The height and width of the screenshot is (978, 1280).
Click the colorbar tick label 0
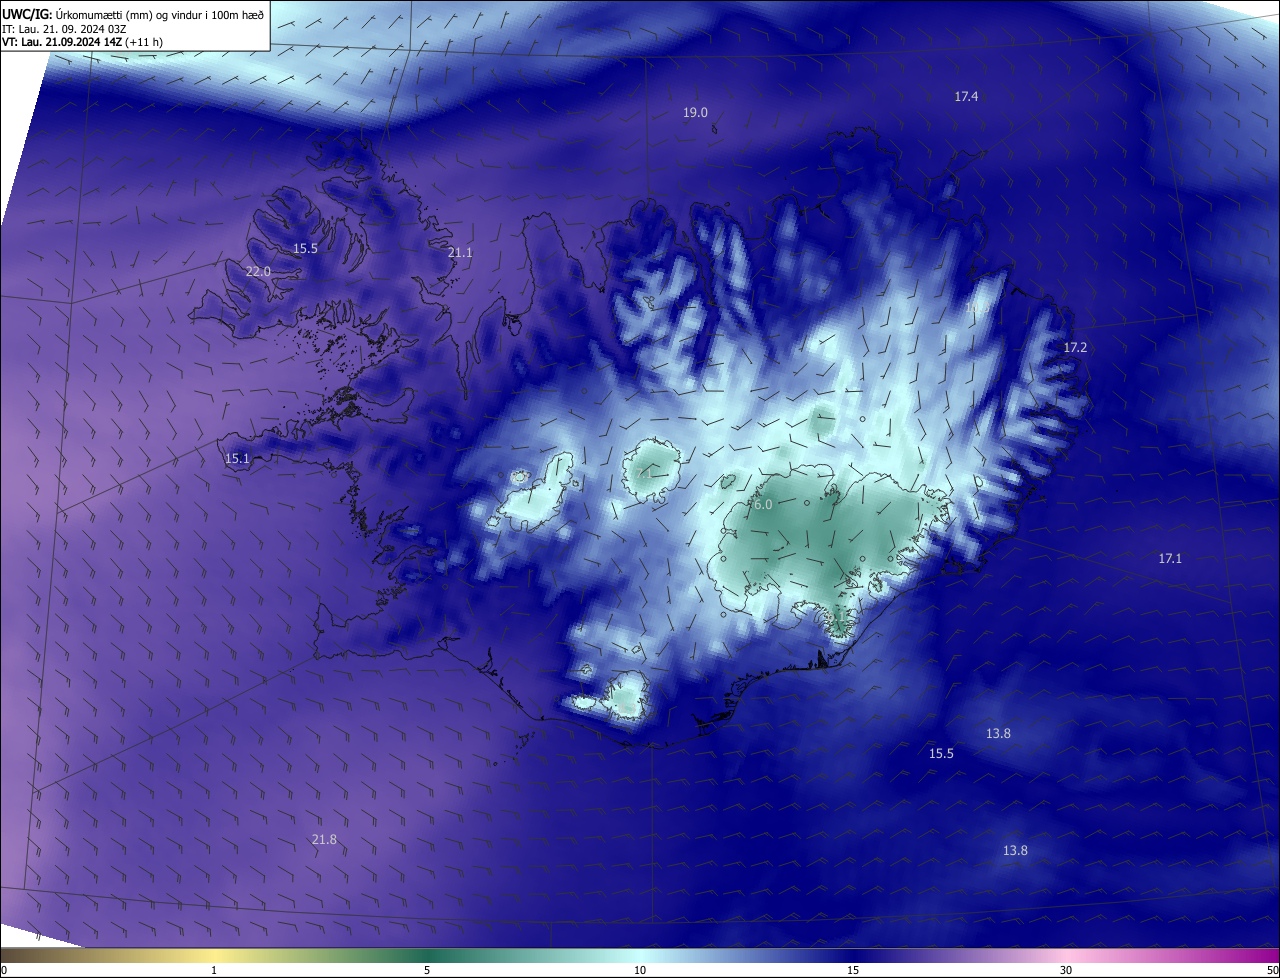point(4,970)
